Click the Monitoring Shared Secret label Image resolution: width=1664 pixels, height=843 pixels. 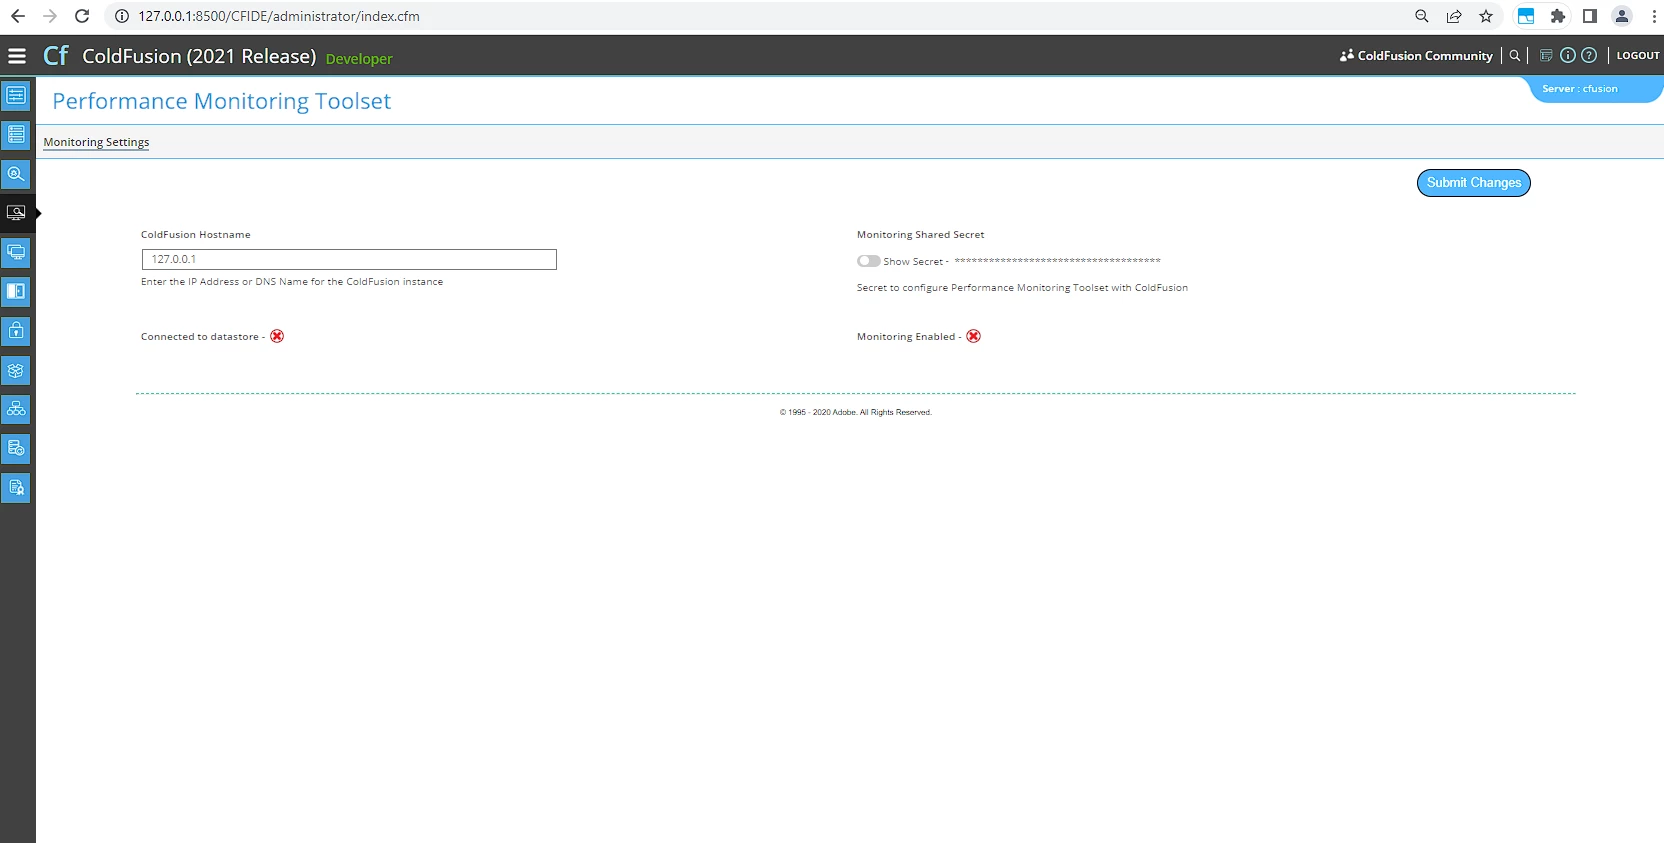coord(920,235)
